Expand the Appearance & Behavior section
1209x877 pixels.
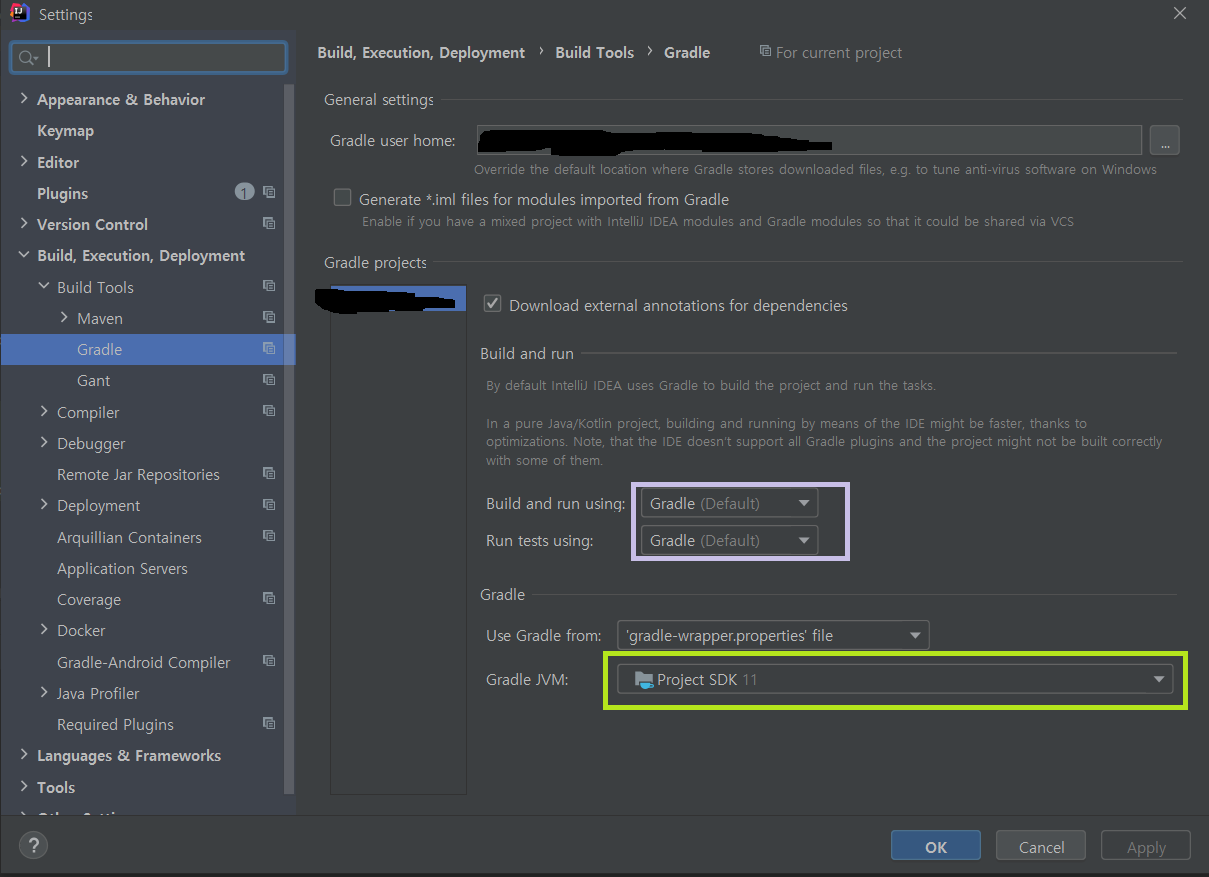pyautogui.click(x=24, y=99)
